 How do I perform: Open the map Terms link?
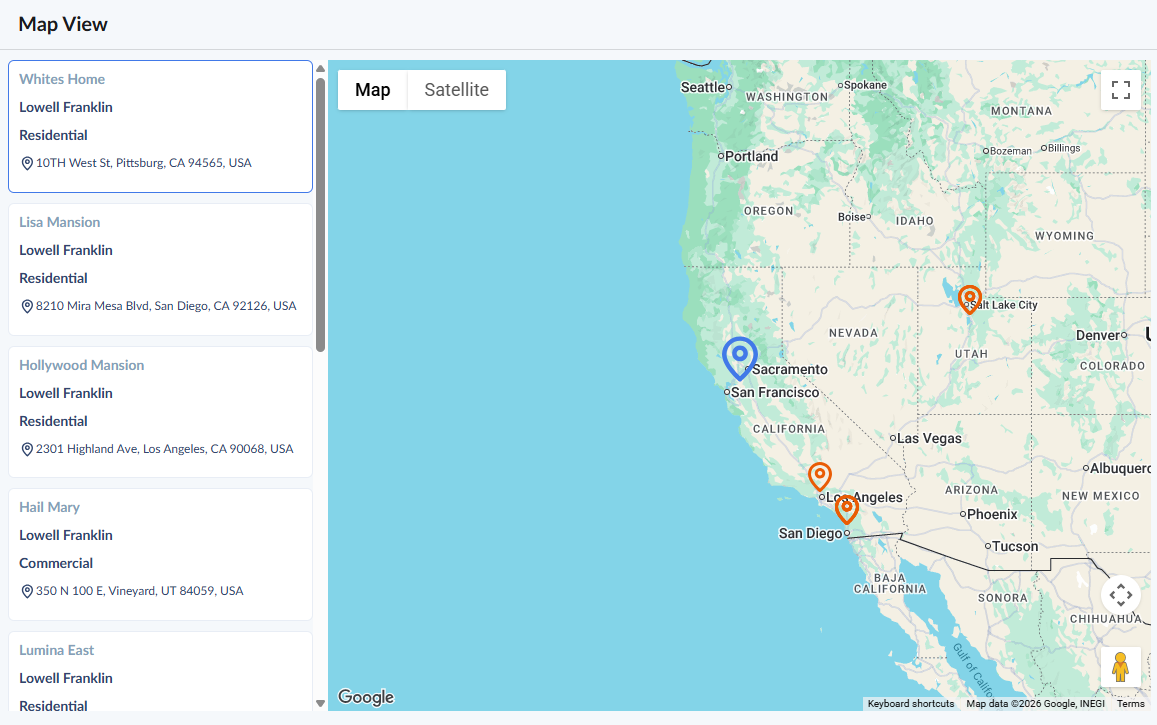click(1130, 704)
